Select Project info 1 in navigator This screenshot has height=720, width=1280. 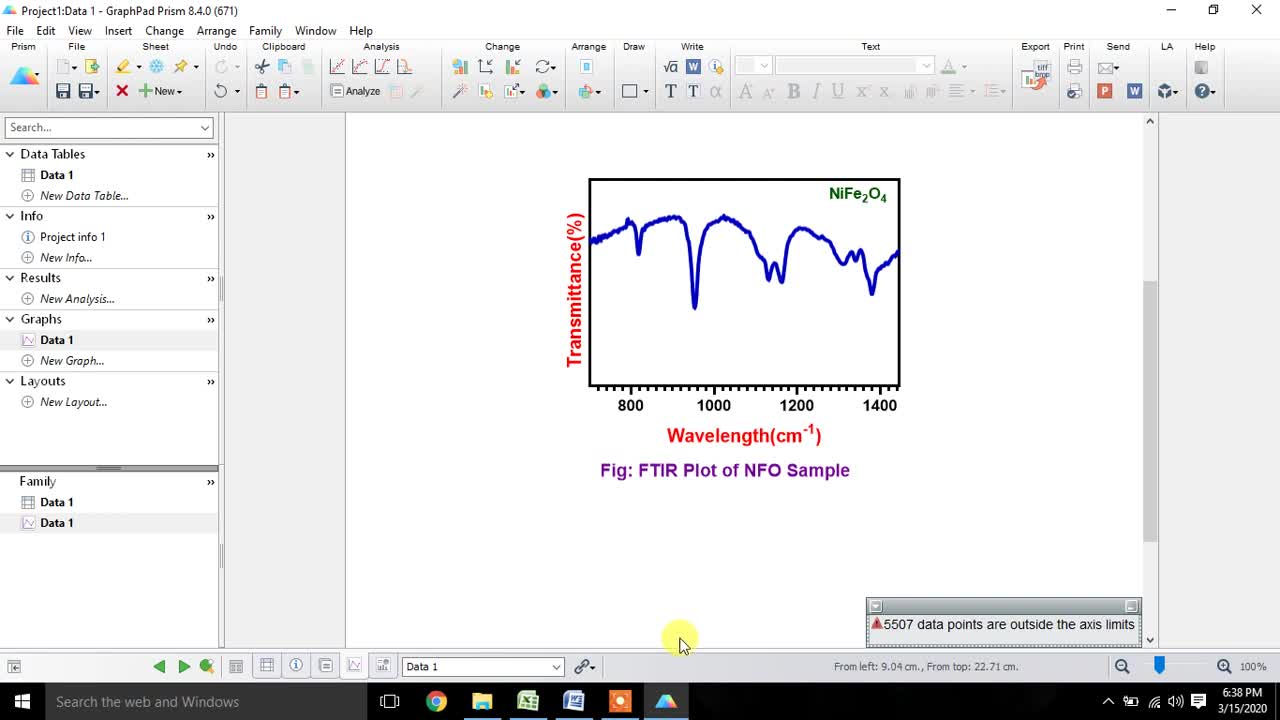(72, 237)
